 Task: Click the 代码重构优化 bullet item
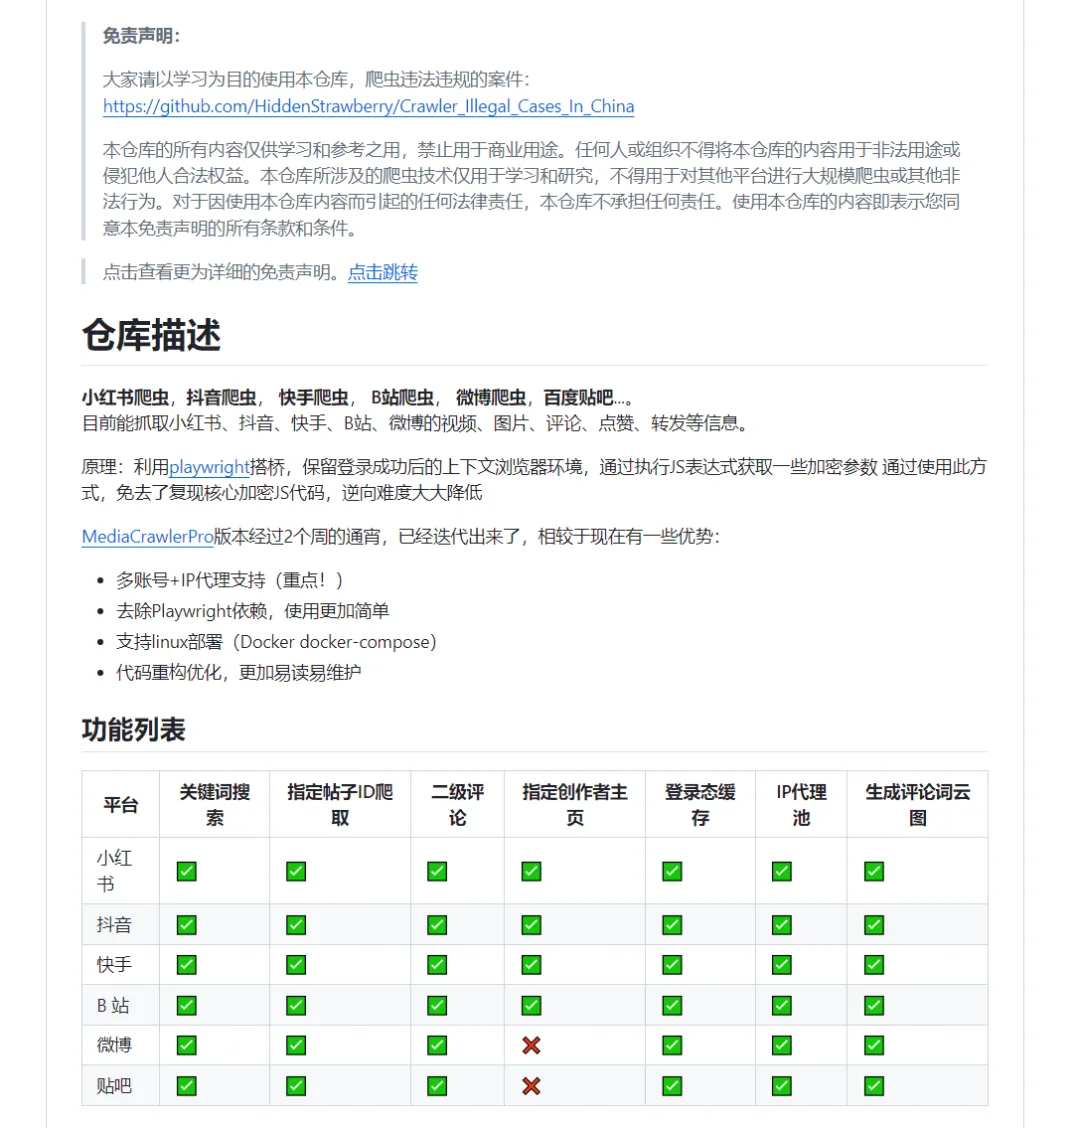coord(238,673)
